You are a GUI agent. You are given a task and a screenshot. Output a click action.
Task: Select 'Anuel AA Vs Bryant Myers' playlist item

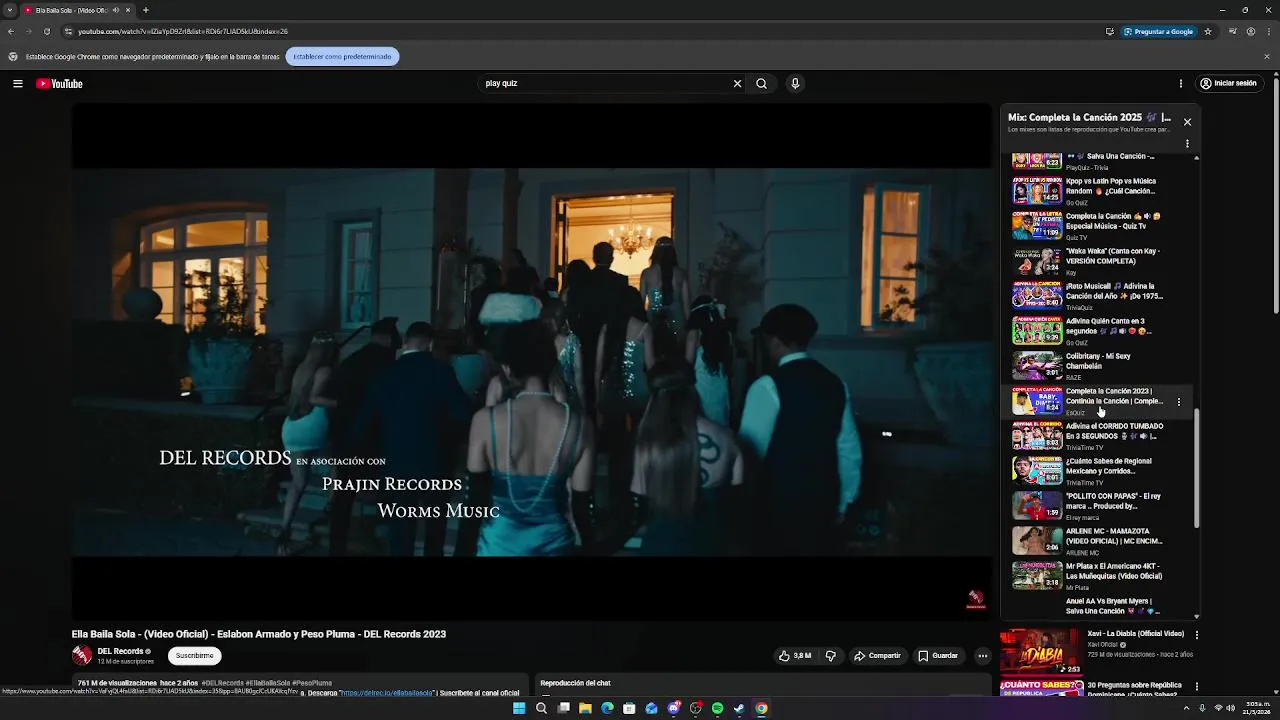tap(1099, 607)
